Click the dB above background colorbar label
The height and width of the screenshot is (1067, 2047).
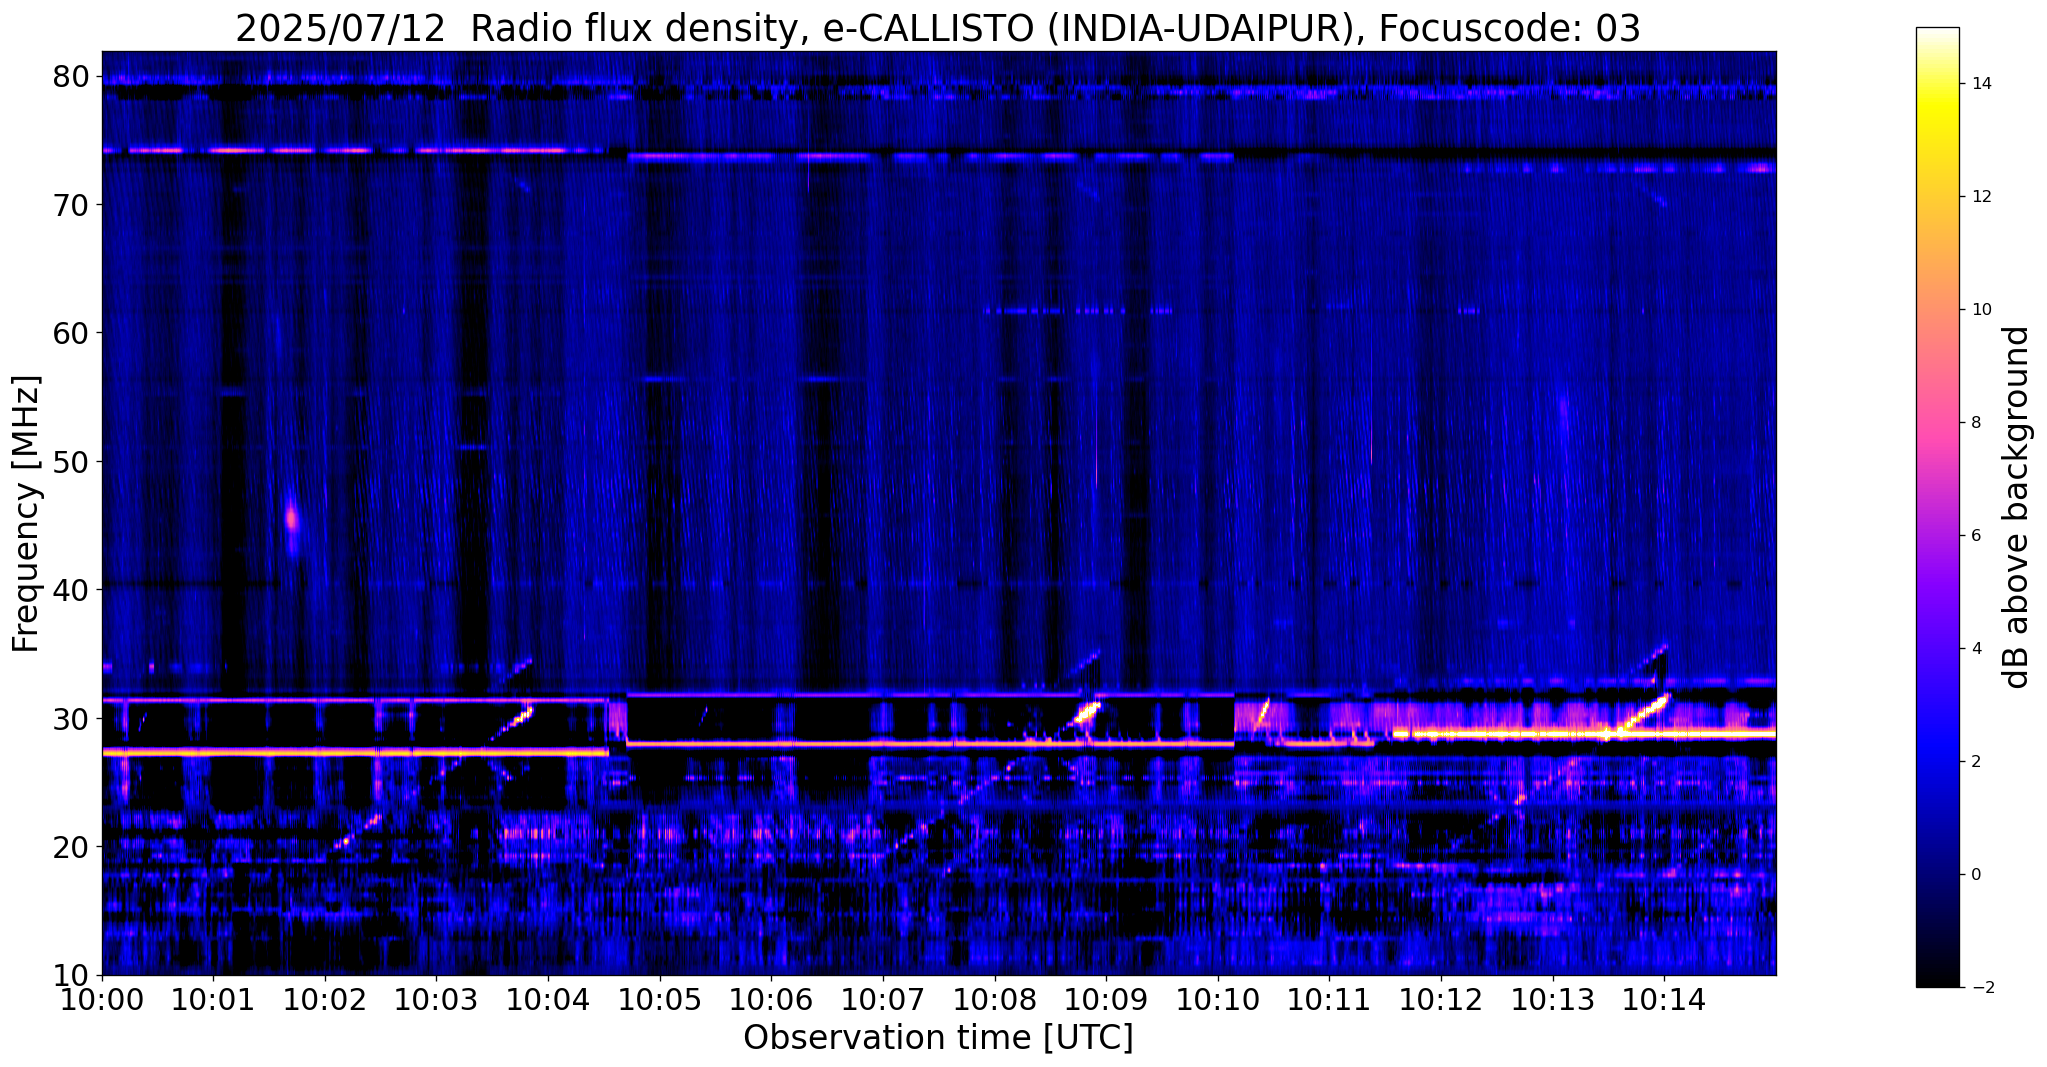click(x=2018, y=507)
